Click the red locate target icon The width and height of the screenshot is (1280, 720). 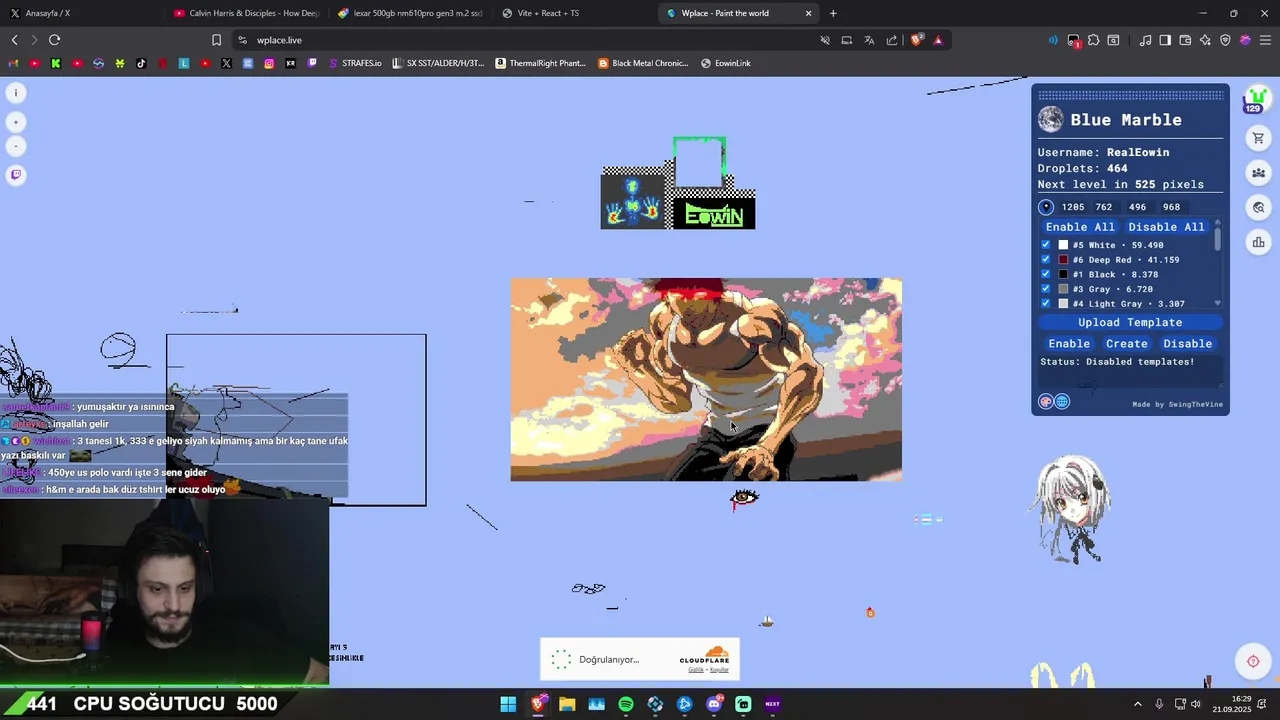[1253, 661]
